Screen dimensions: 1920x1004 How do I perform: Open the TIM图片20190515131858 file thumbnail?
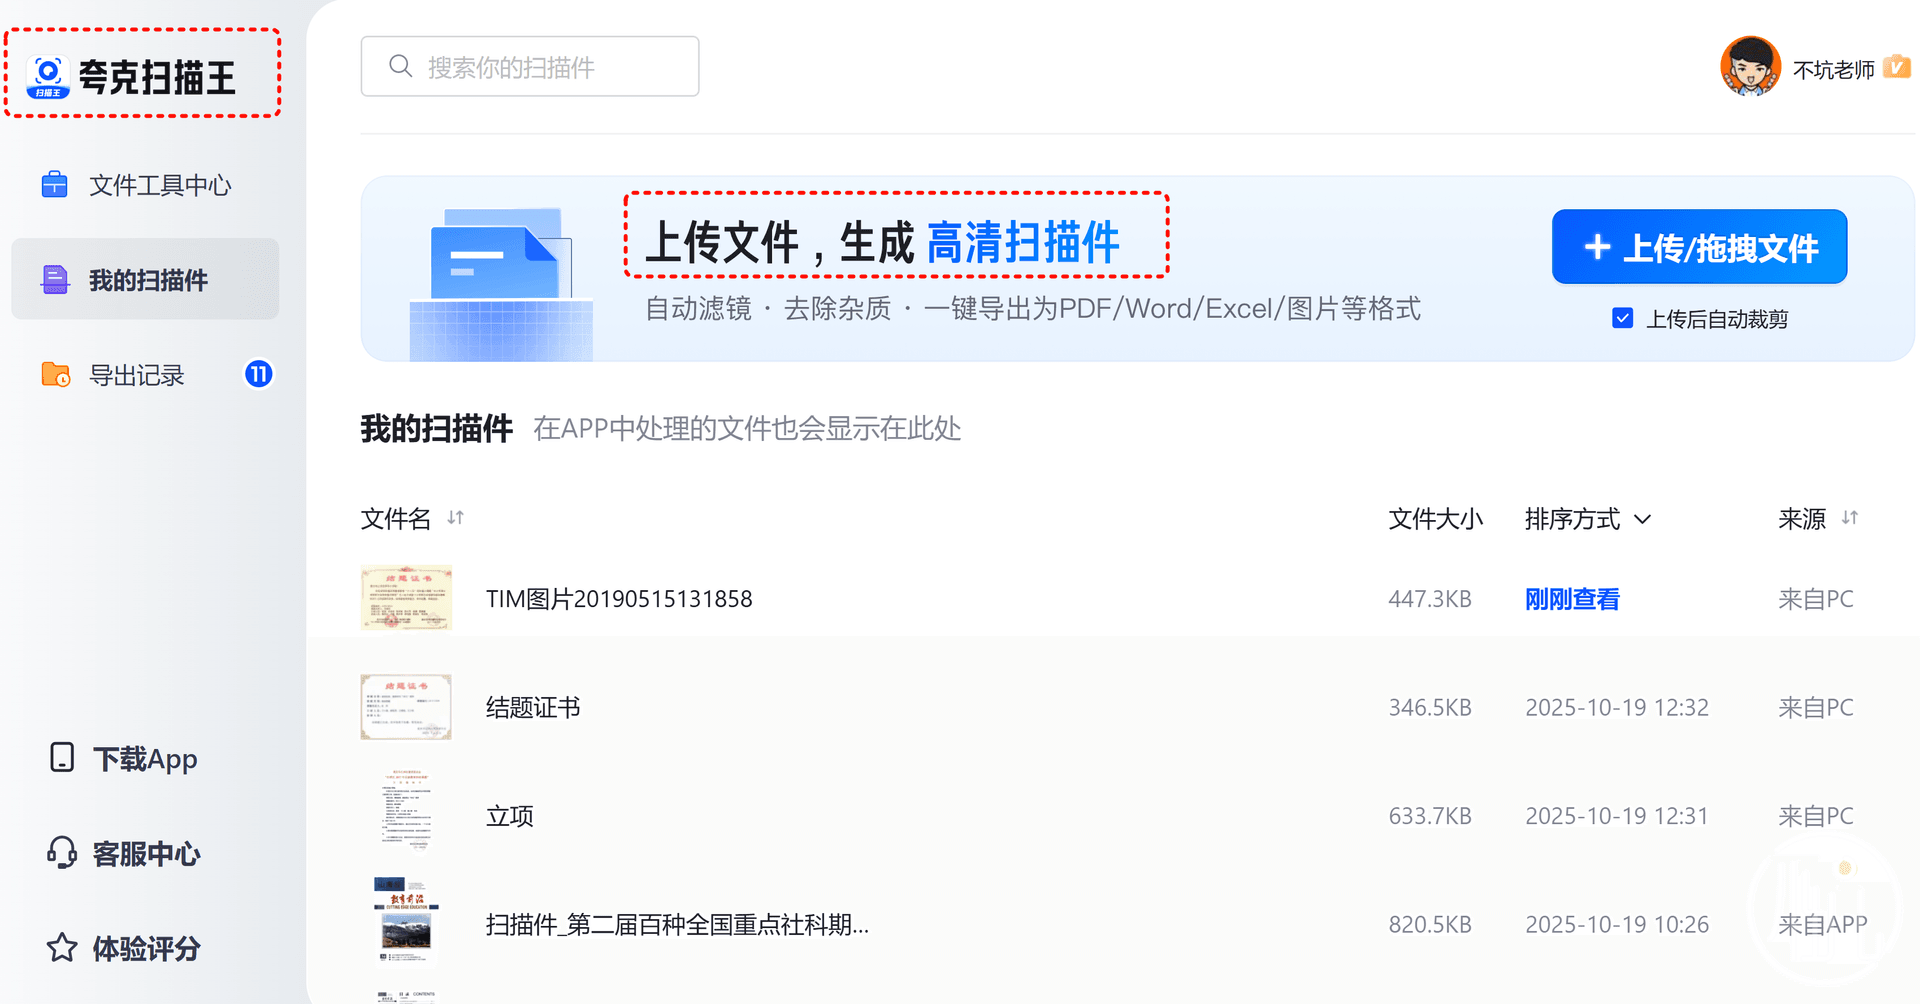click(x=406, y=598)
